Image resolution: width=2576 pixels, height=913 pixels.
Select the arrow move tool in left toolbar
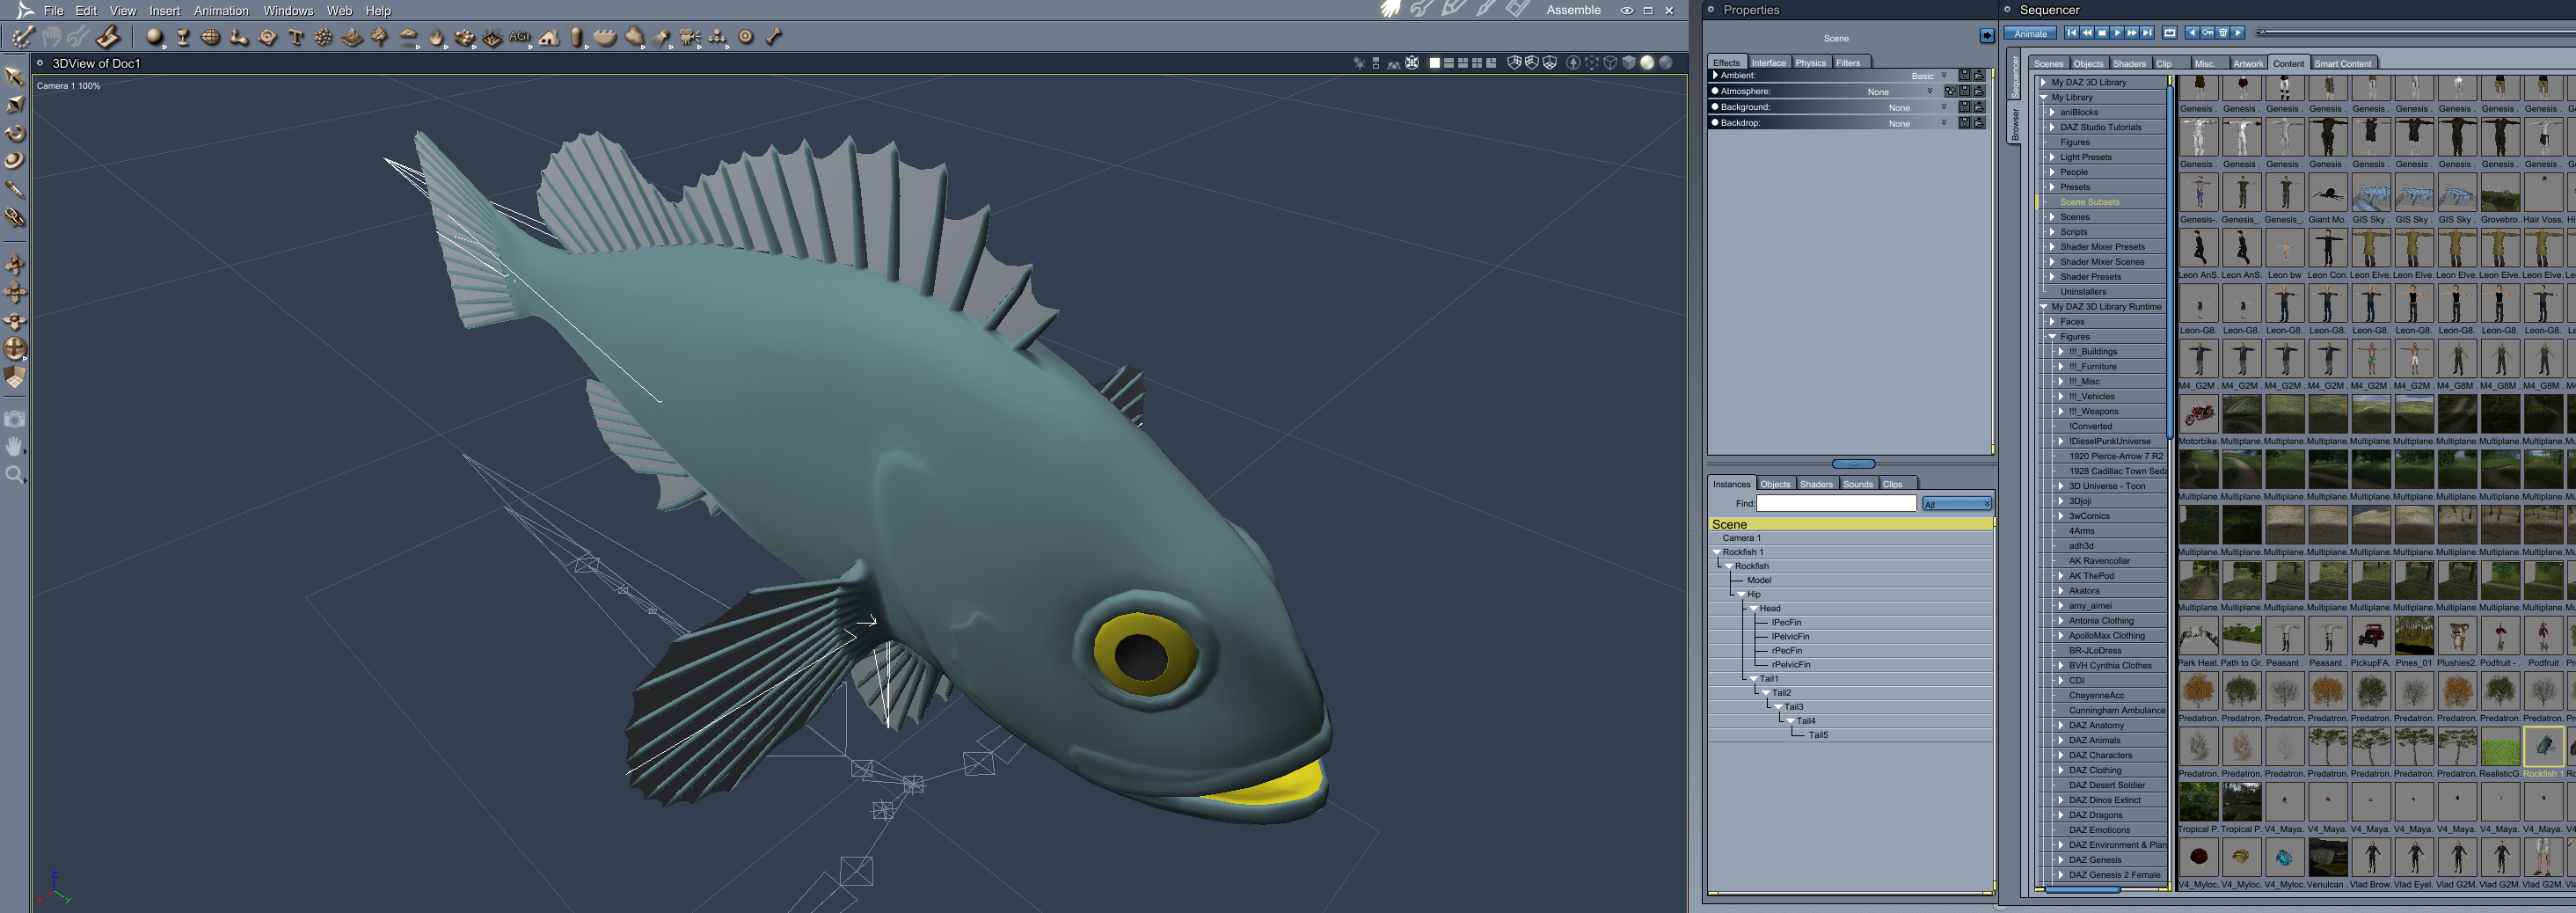pos(15,75)
